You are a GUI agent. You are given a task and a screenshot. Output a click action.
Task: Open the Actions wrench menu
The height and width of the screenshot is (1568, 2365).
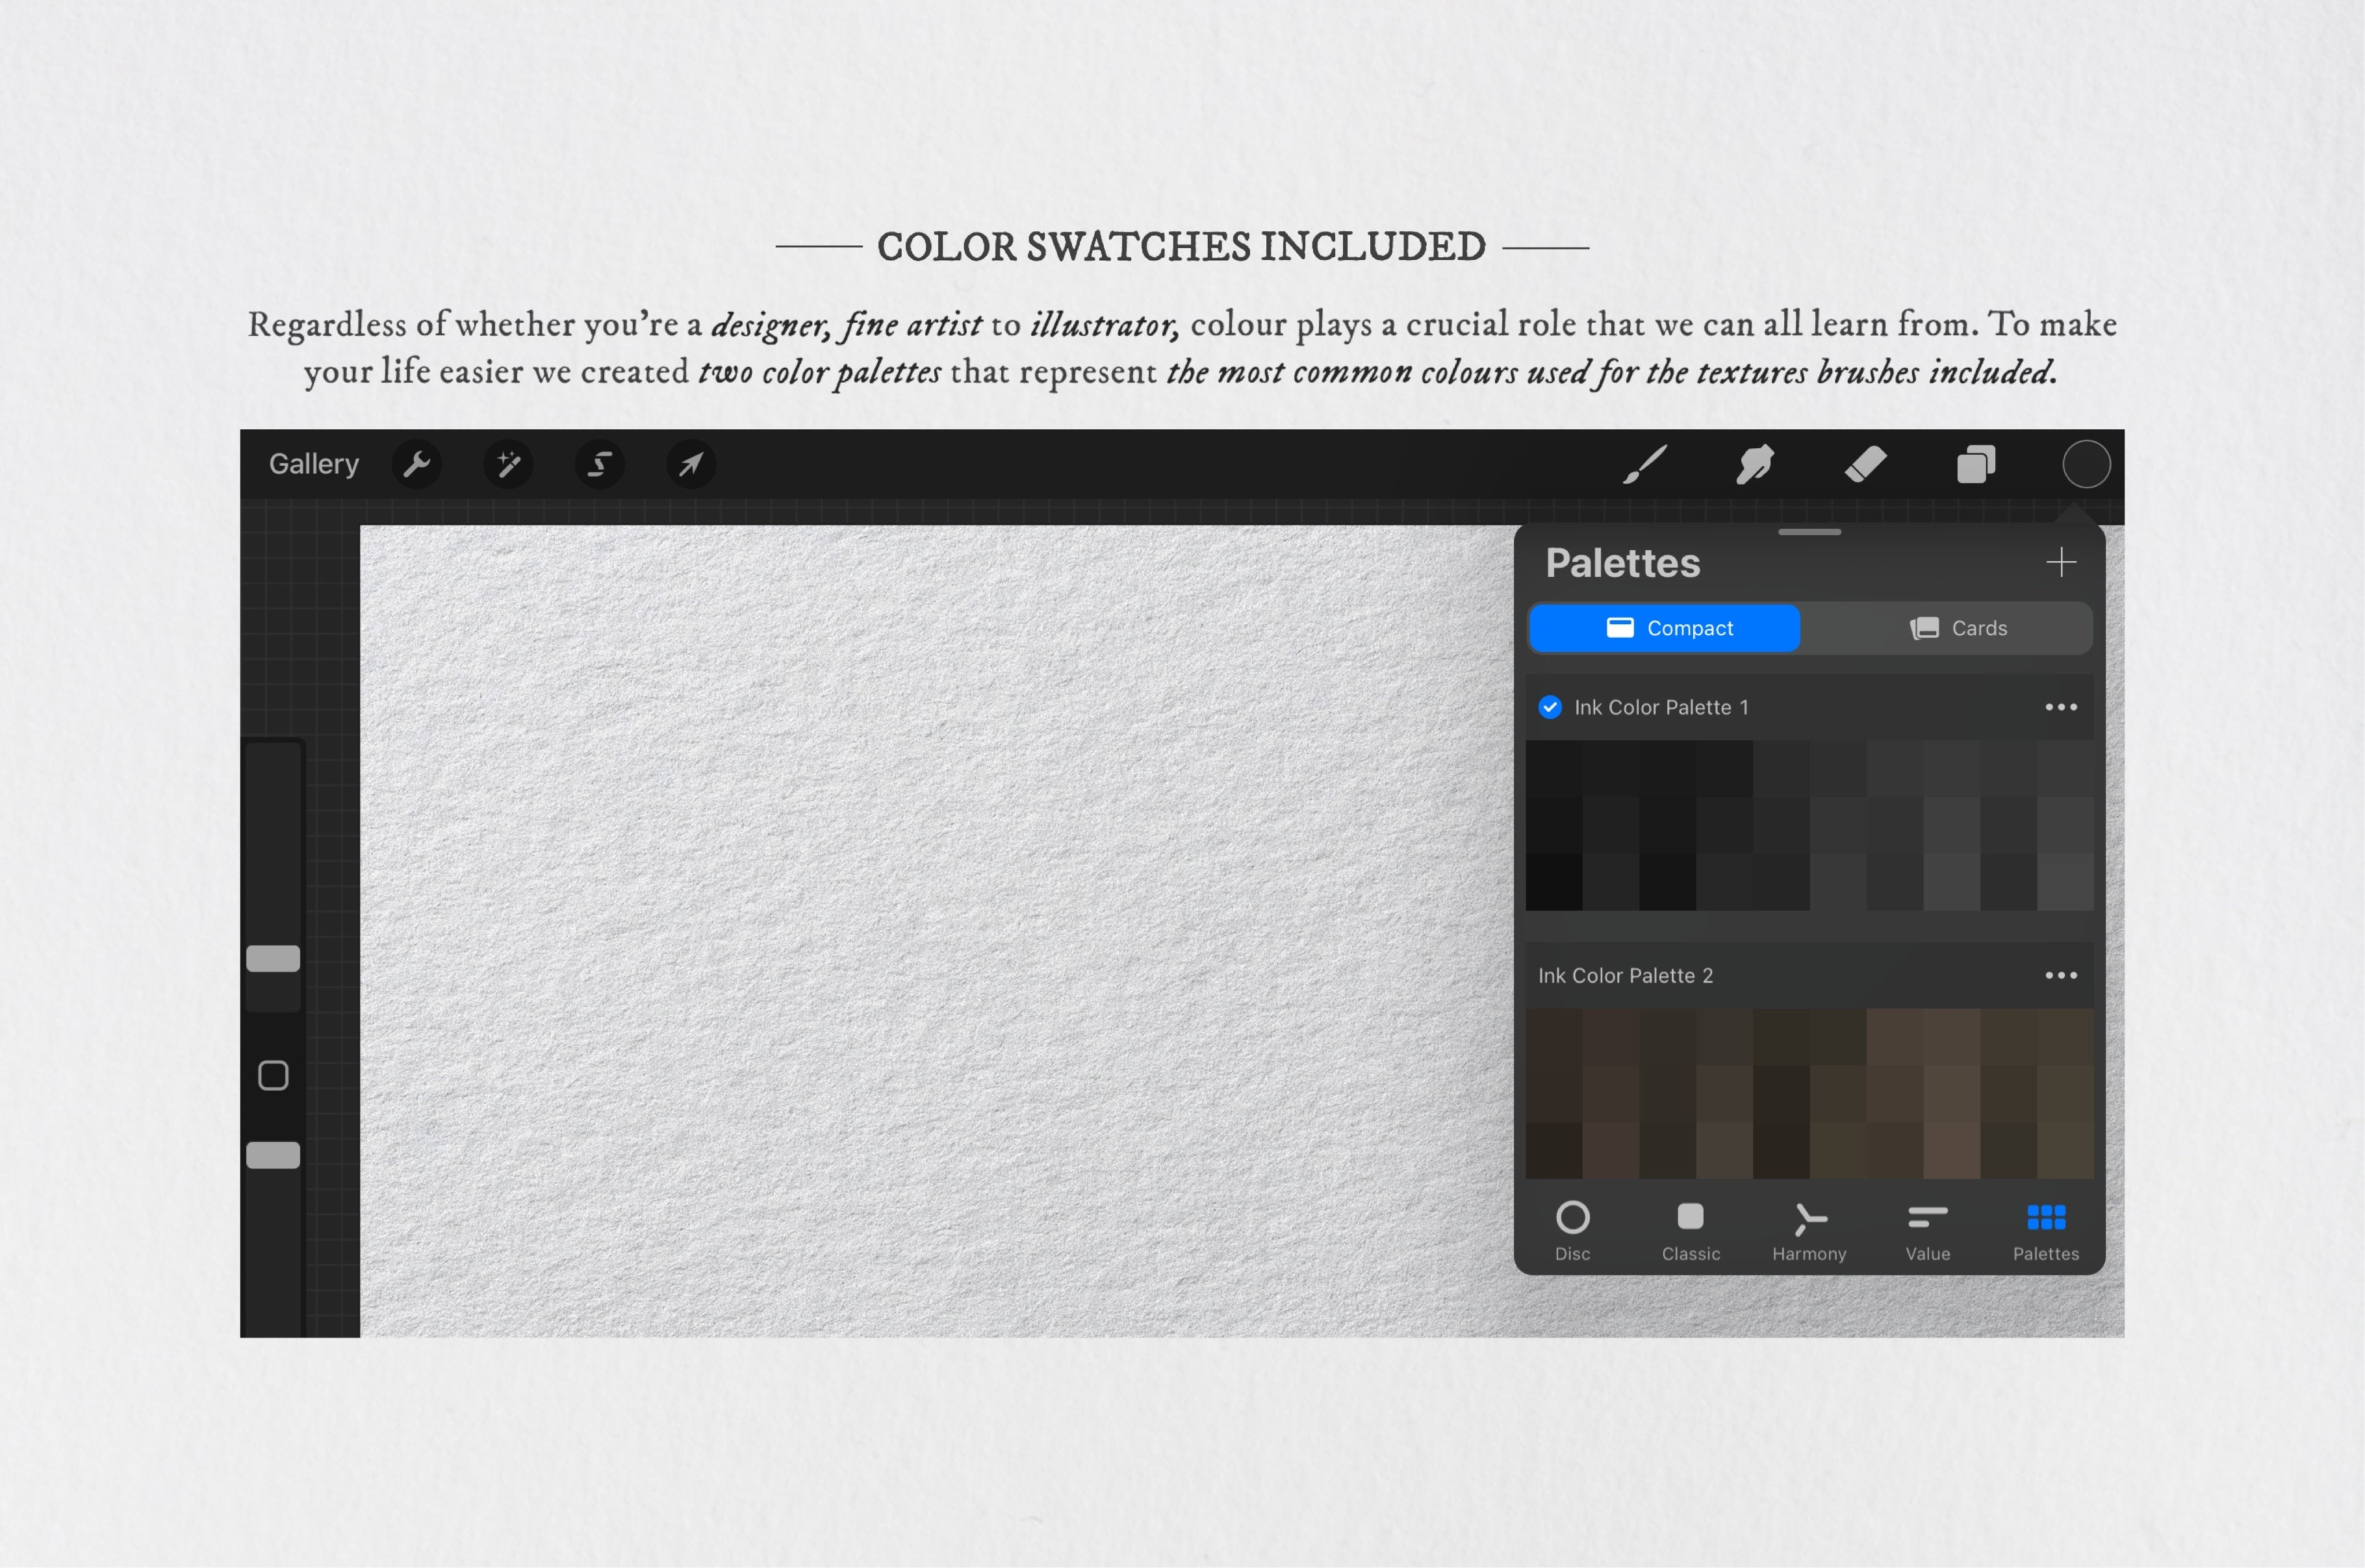pos(417,464)
